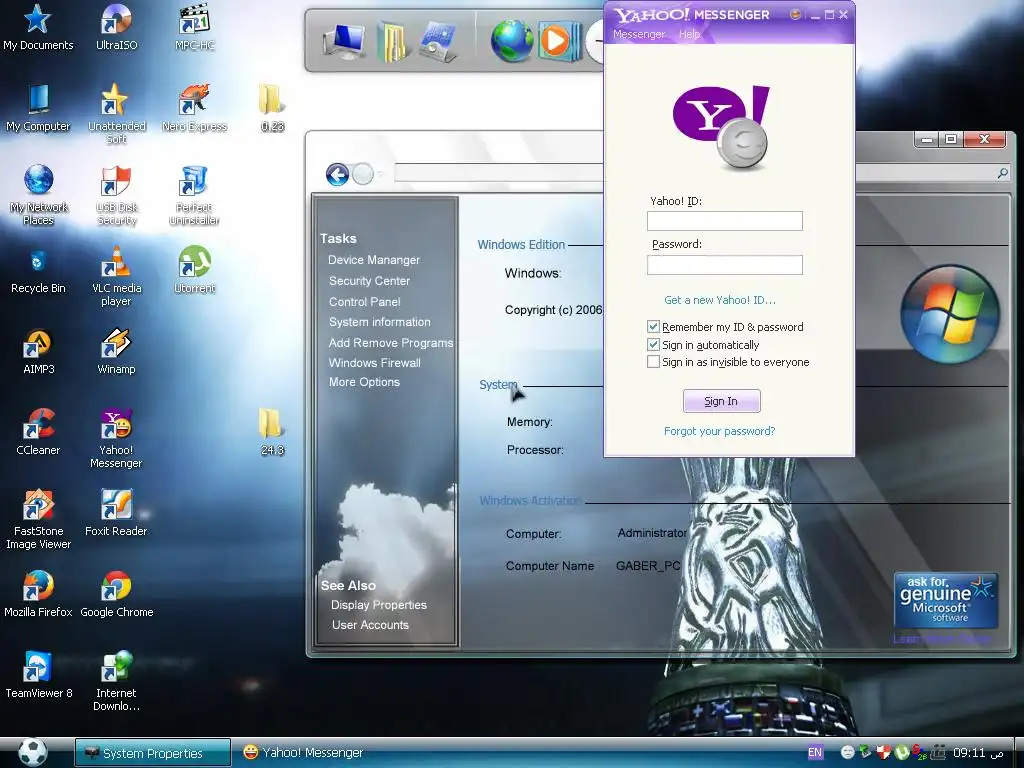Select the folder named 0.23
The image size is (1024, 768).
pos(272,108)
